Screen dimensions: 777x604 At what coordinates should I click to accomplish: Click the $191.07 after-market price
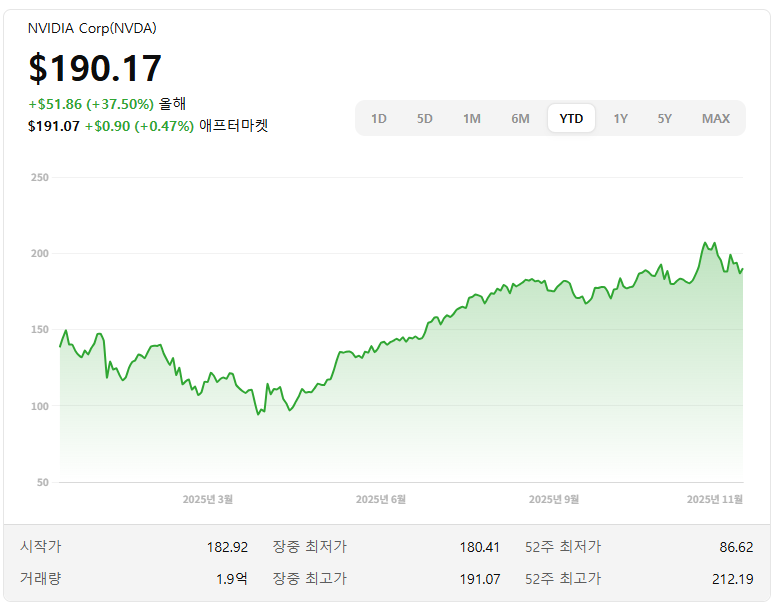[54, 126]
